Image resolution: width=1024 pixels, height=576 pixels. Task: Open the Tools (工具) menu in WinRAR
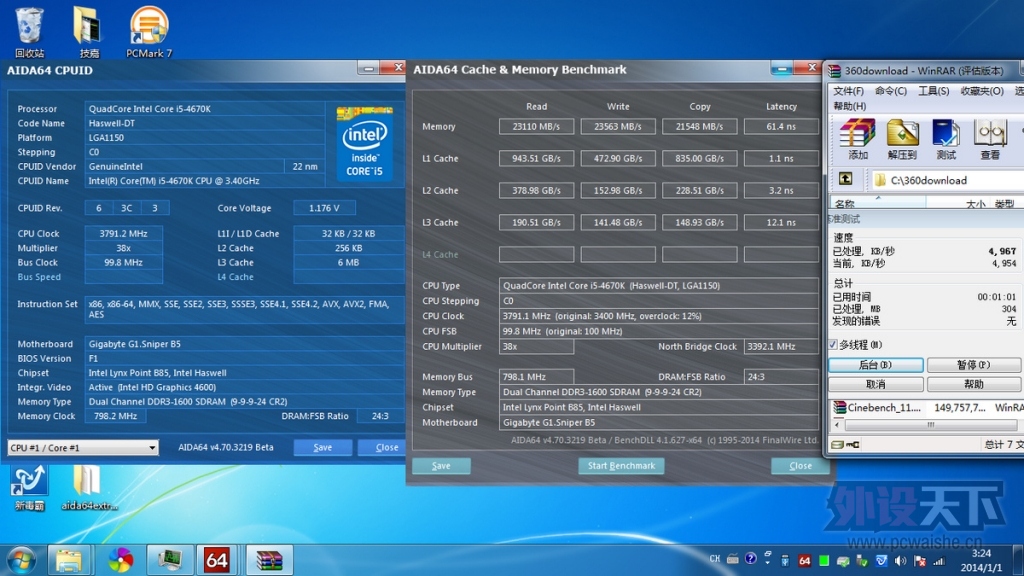click(x=933, y=91)
